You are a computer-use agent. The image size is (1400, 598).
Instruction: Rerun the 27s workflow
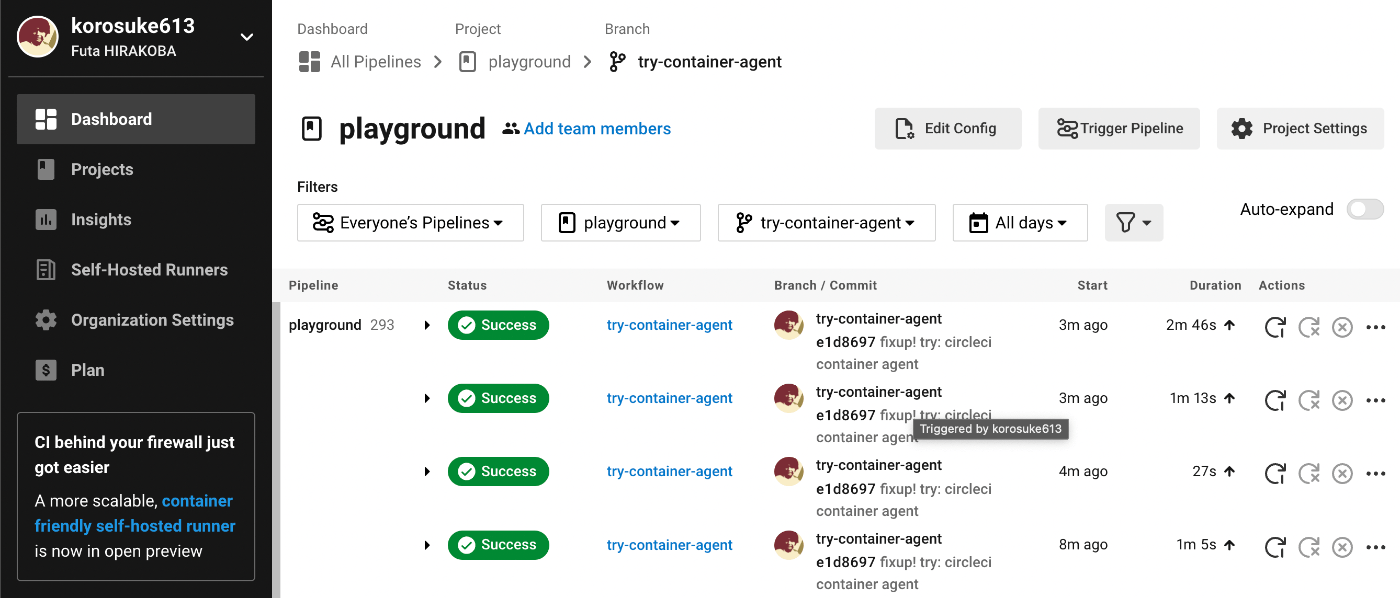(x=1275, y=473)
